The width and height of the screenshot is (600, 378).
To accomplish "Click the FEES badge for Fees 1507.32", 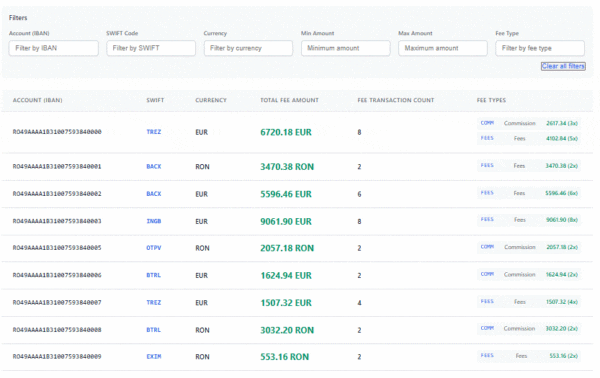I will (487, 301).
